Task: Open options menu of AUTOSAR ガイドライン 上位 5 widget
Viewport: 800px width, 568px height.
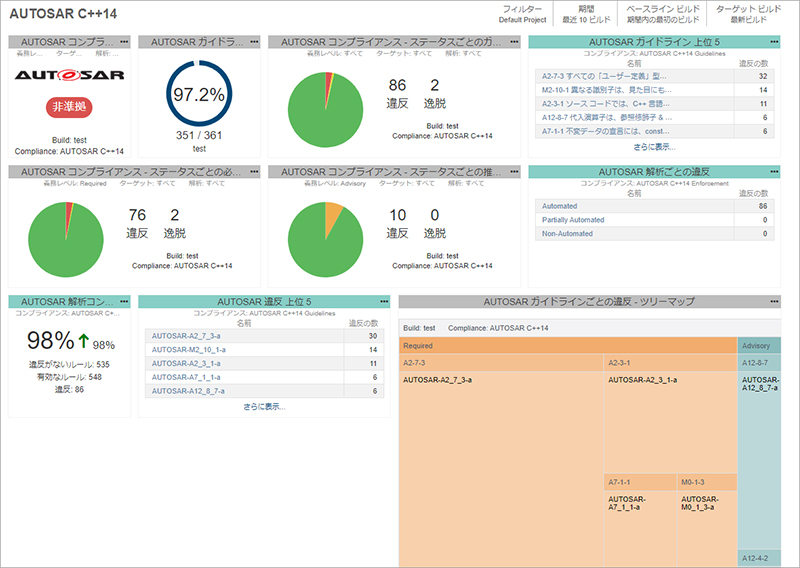Action: click(x=774, y=42)
